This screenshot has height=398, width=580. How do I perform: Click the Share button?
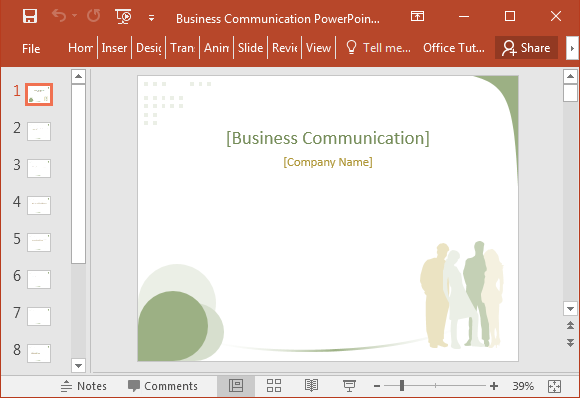click(x=526, y=48)
